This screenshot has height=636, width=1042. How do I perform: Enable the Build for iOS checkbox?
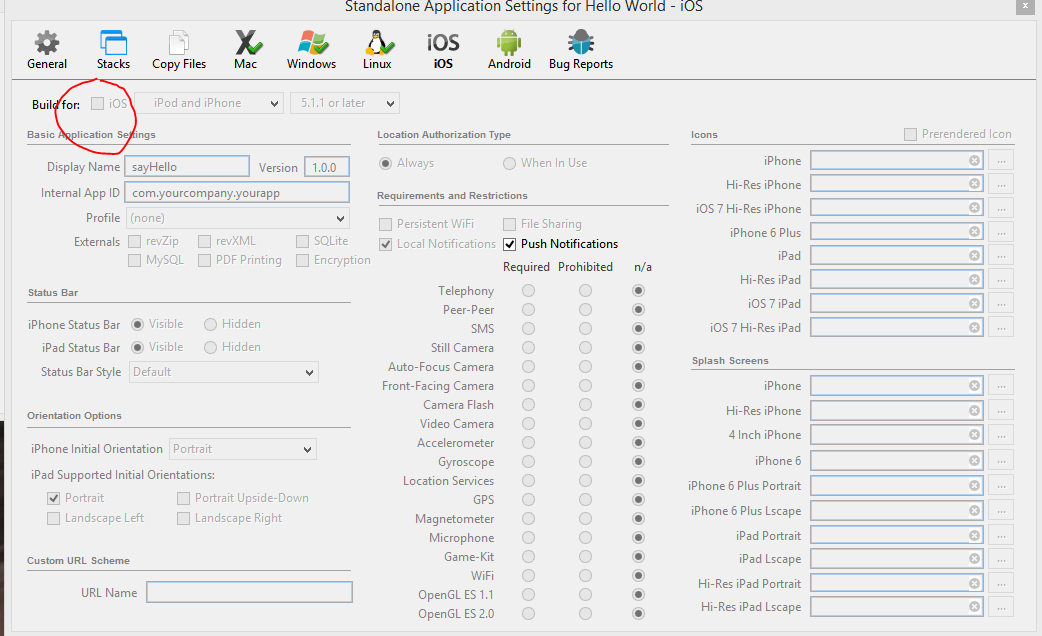click(x=97, y=103)
